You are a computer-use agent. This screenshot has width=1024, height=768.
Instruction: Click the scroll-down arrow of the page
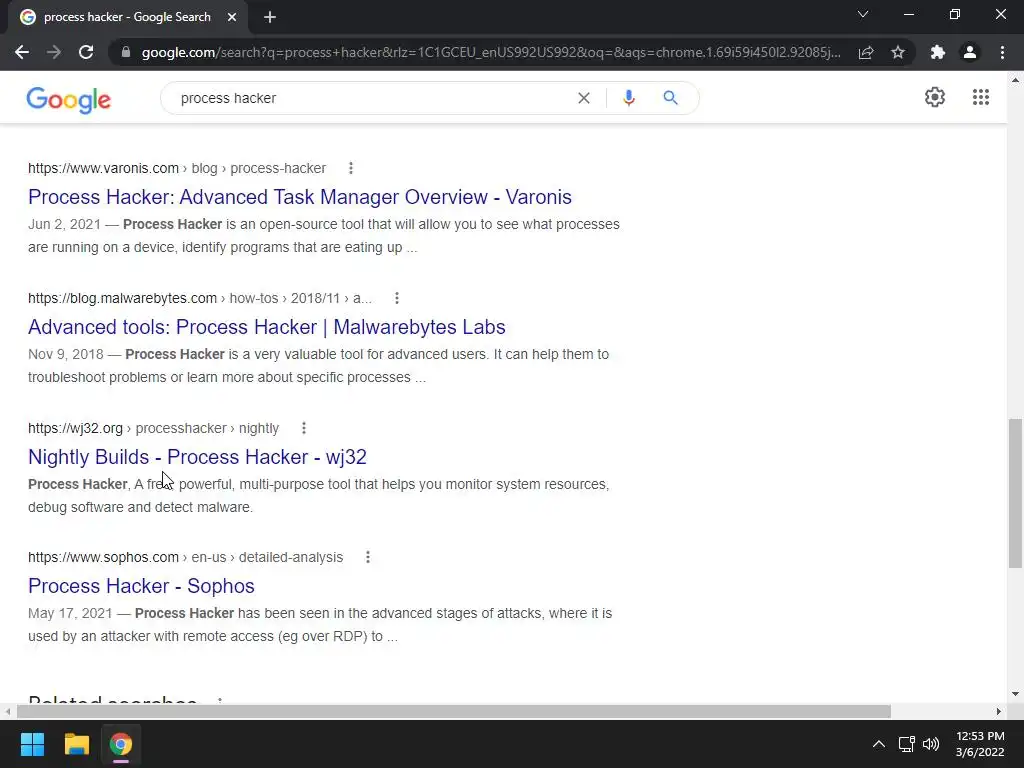click(x=1015, y=694)
